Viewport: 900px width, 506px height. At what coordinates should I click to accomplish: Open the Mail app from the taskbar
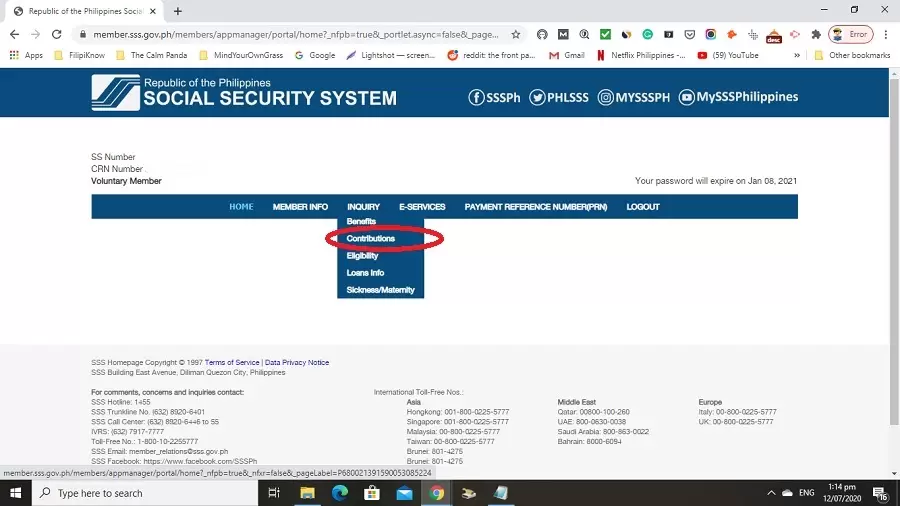[x=404, y=493]
